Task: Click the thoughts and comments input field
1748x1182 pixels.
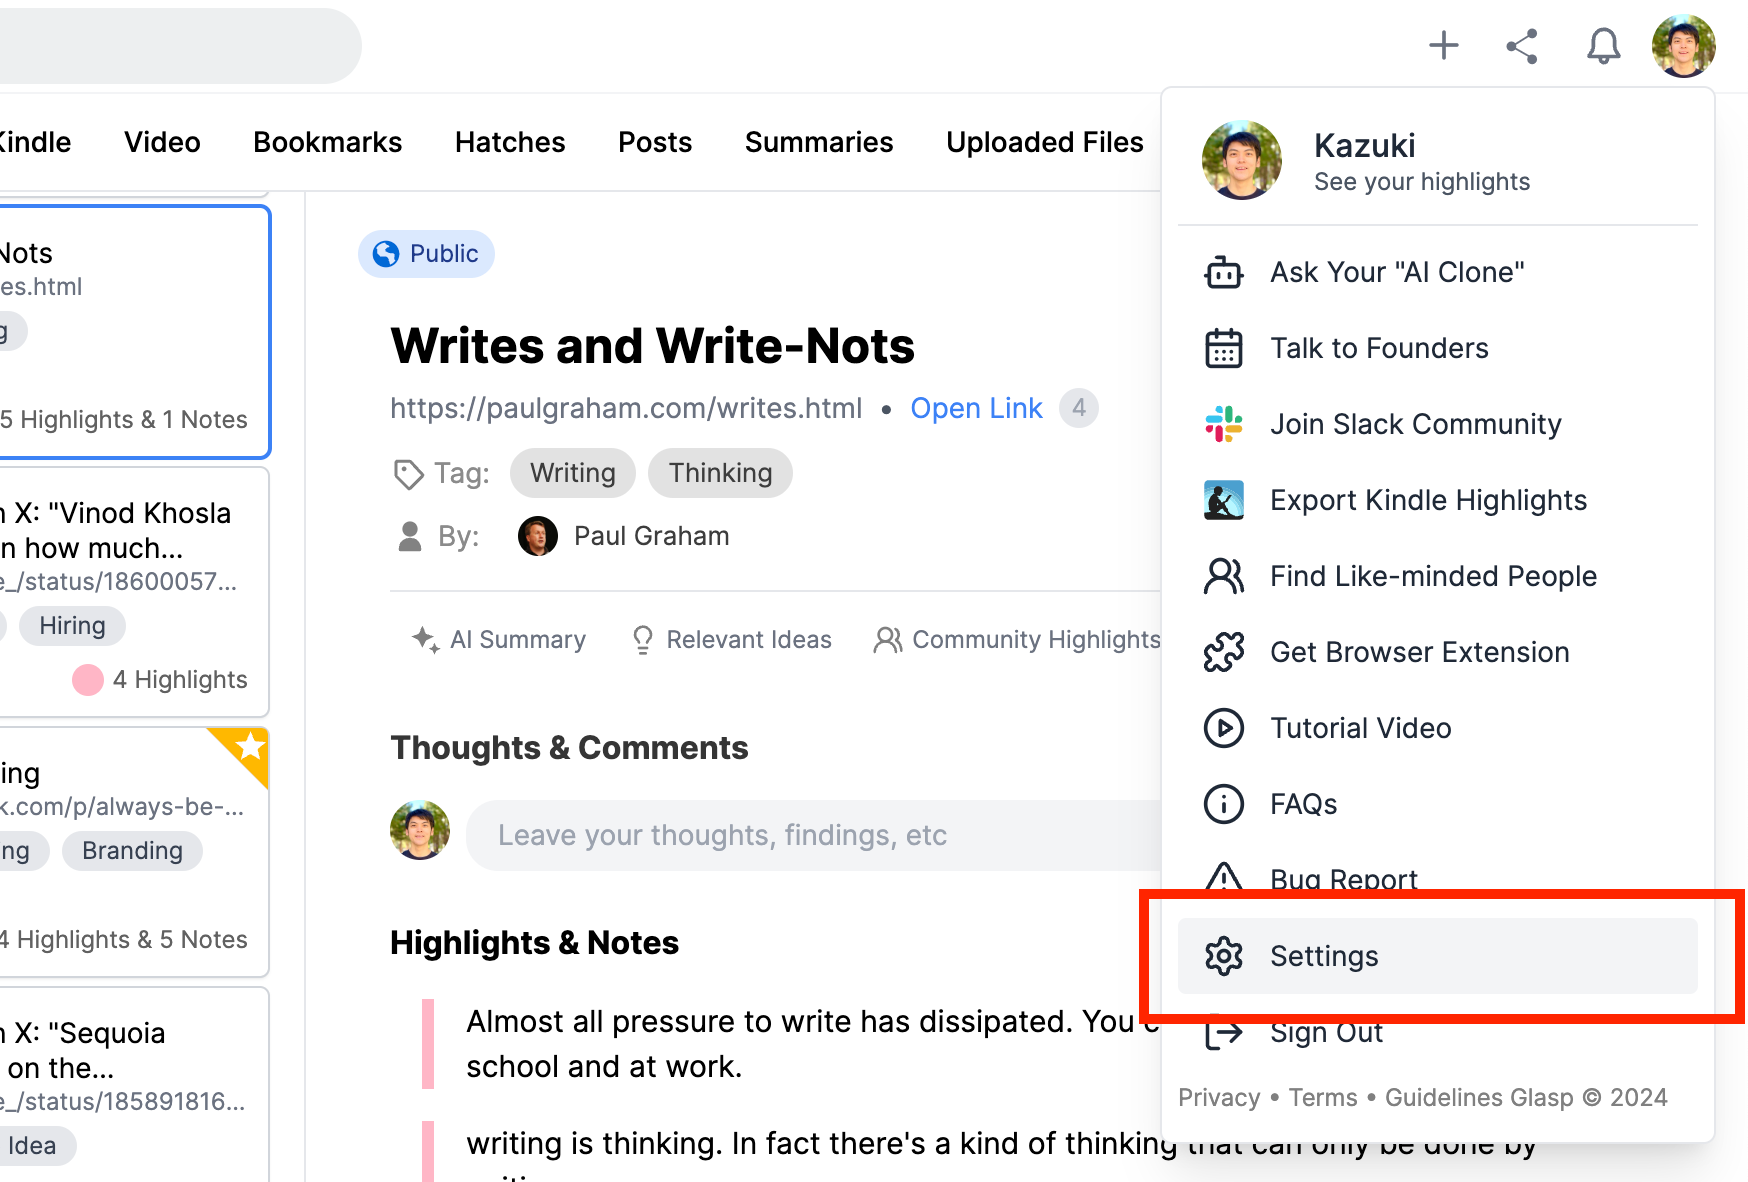Action: 814,835
